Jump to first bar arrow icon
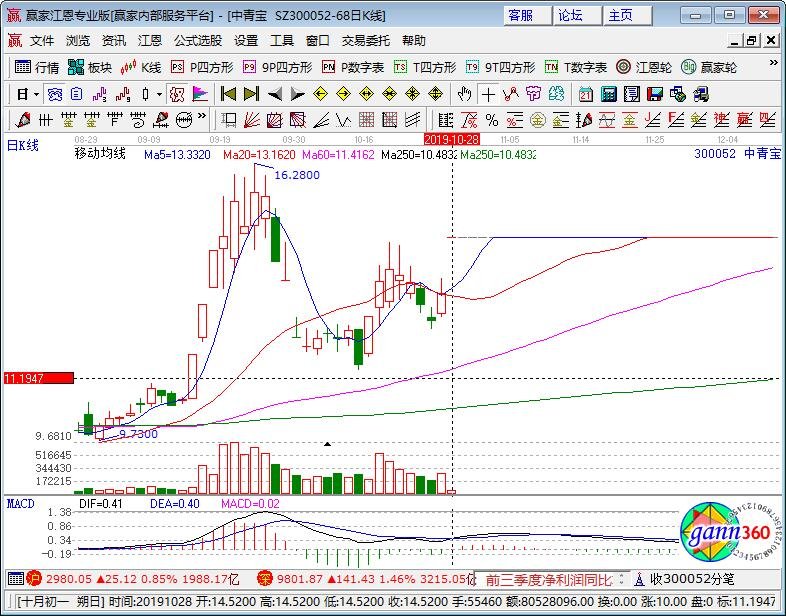This screenshot has width=786, height=616. [x=228, y=94]
